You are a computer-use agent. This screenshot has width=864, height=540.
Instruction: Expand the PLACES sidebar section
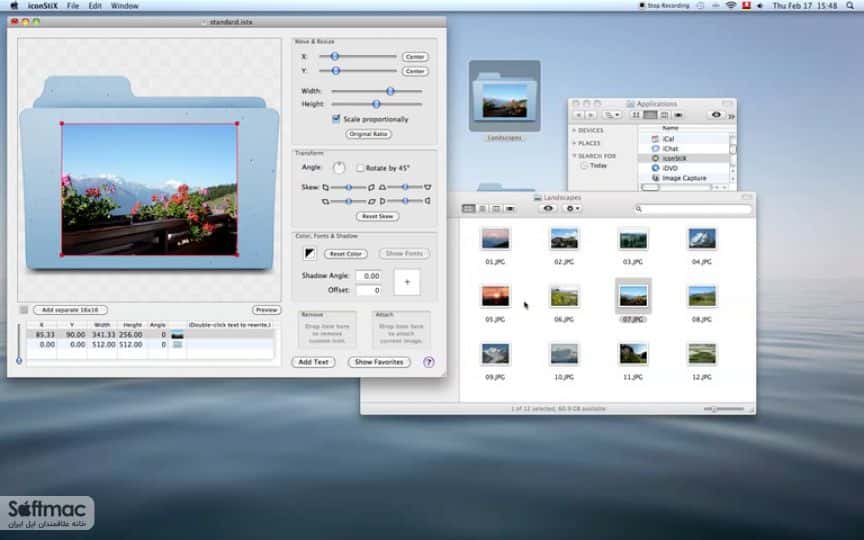point(574,143)
